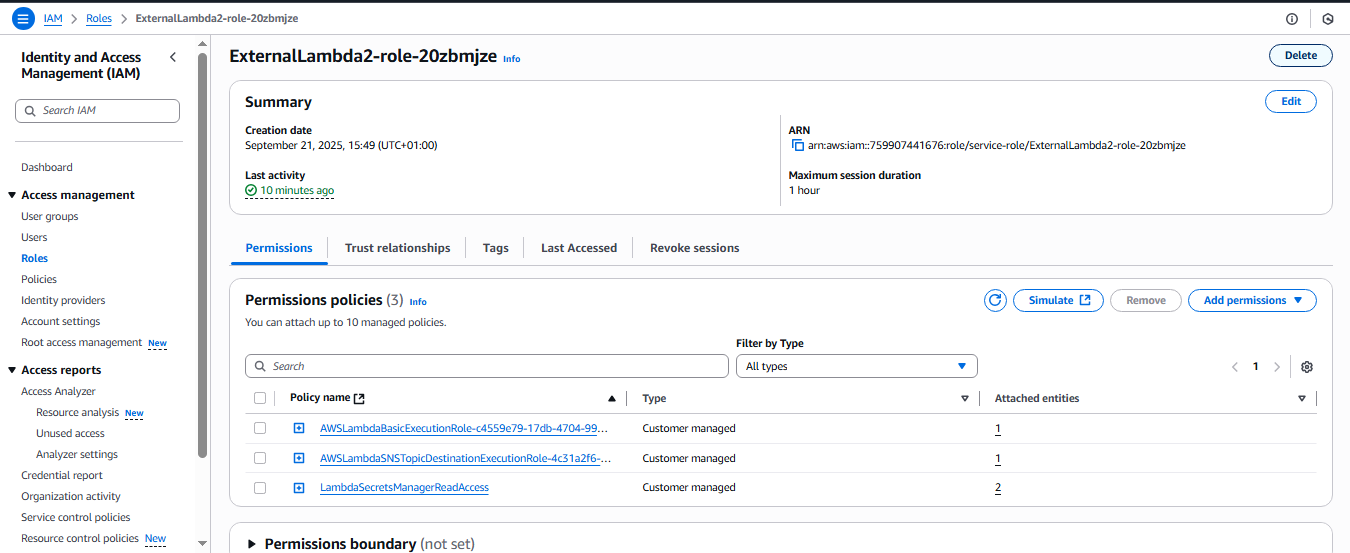Open Users in sidebar
The height and width of the screenshot is (553, 1350).
coord(34,237)
